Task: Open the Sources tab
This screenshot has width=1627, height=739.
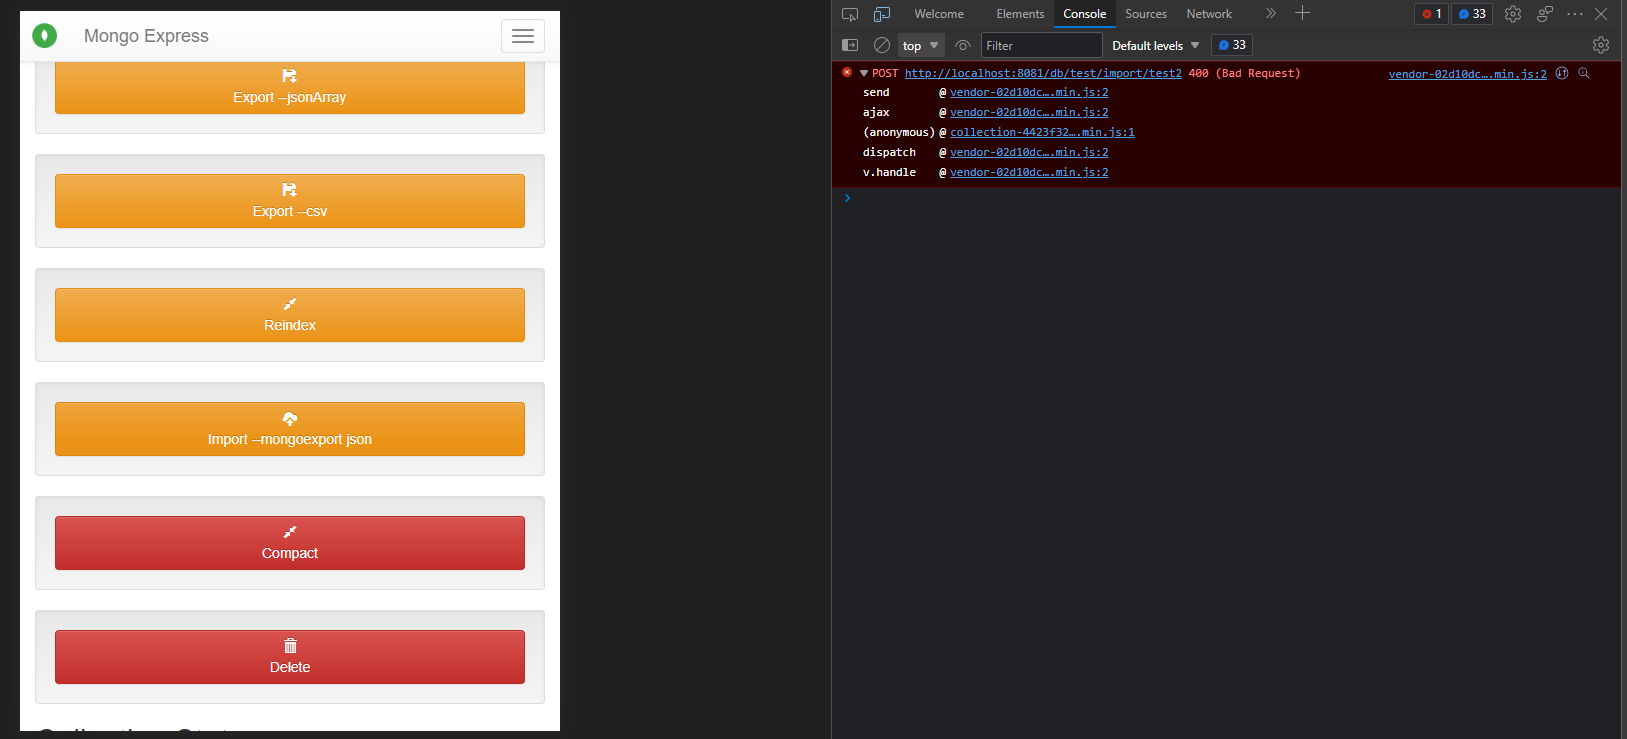Action: (x=1146, y=14)
